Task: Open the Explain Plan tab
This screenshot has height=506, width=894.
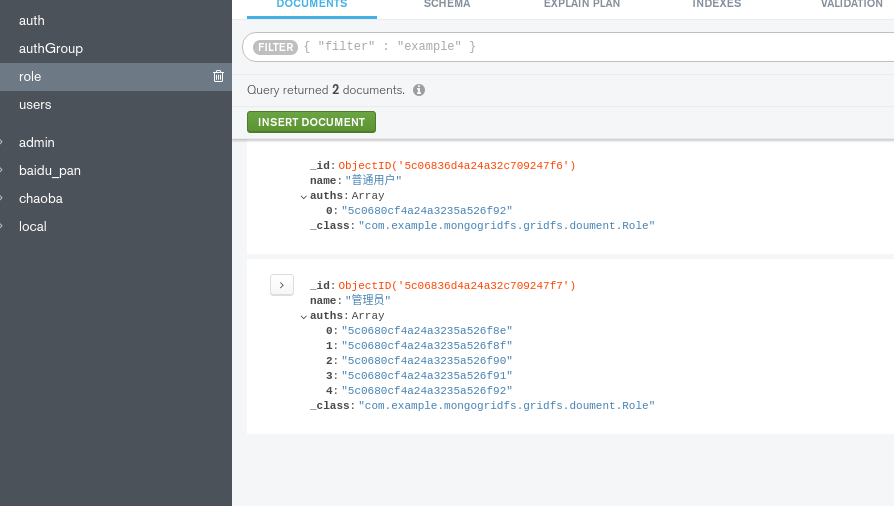Action: pyautogui.click(x=582, y=5)
